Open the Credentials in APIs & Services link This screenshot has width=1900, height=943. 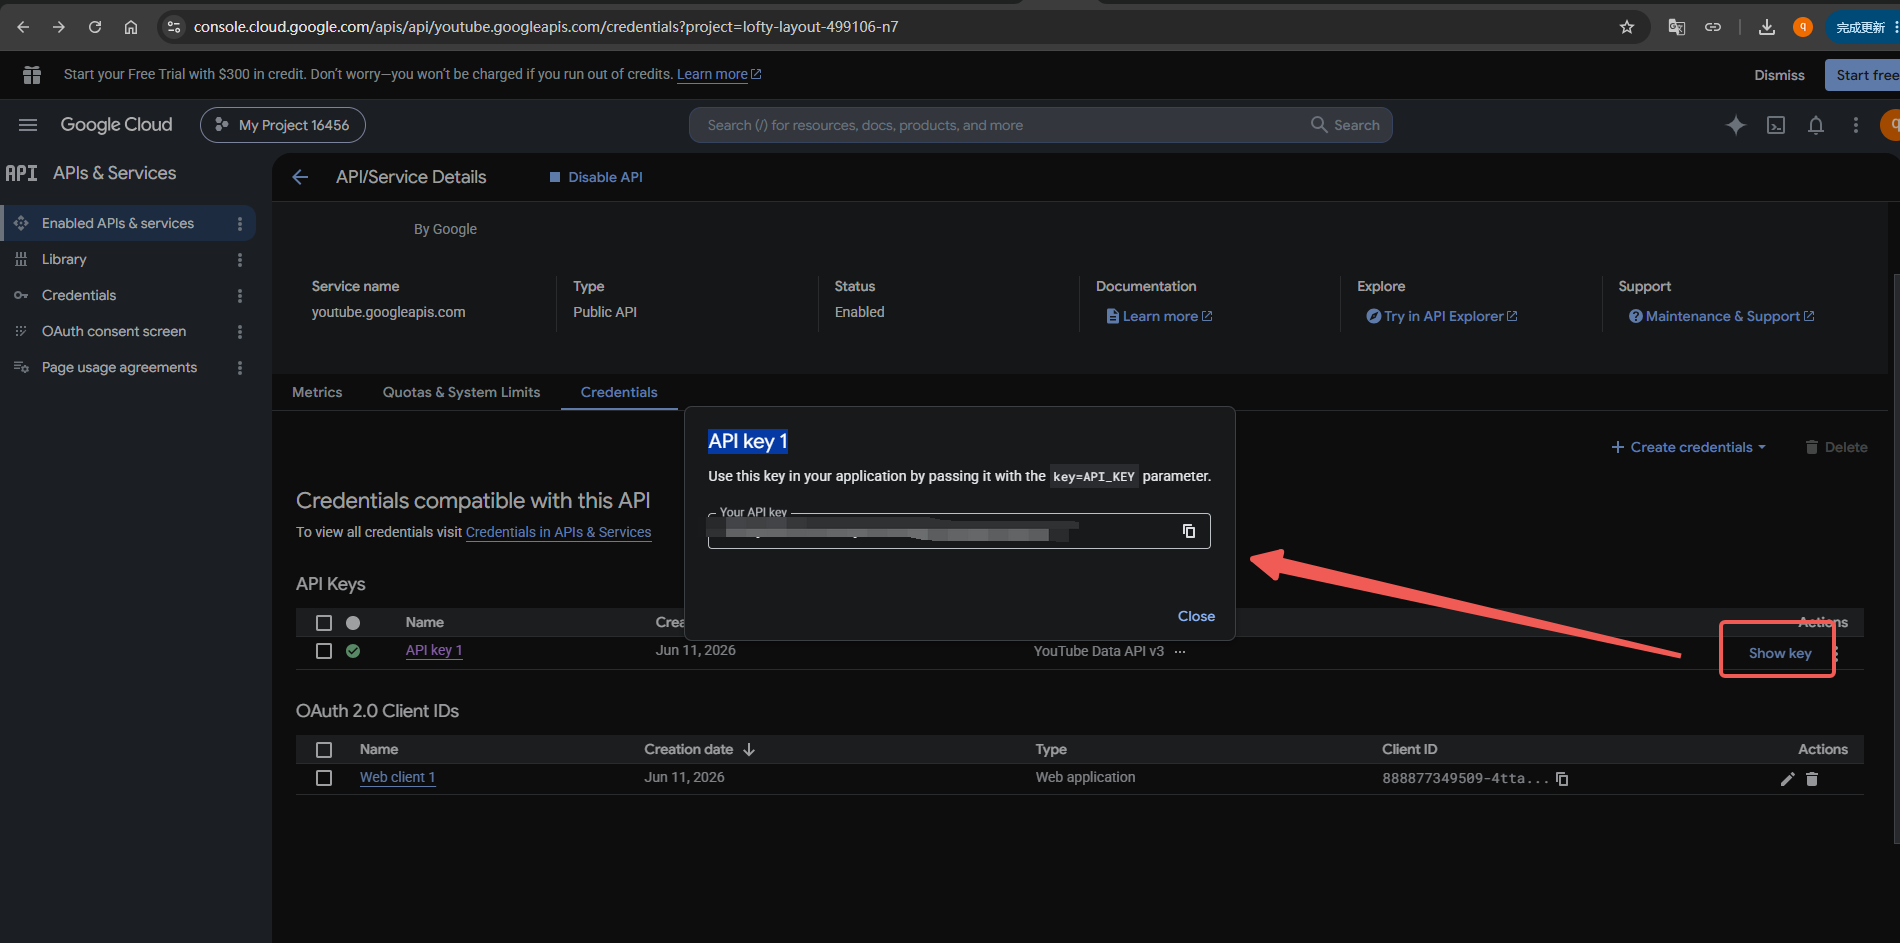coord(558,532)
